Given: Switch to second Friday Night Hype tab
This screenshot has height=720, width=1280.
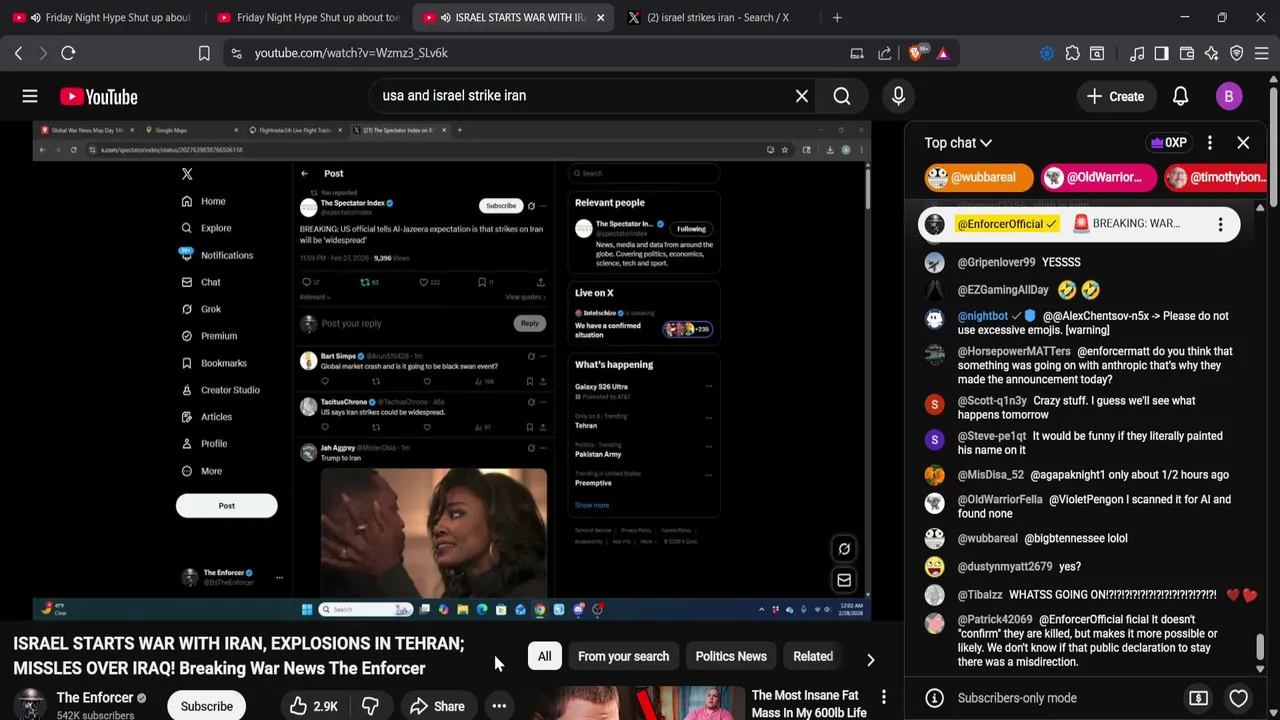Looking at the screenshot, I should (x=308, y=17).
